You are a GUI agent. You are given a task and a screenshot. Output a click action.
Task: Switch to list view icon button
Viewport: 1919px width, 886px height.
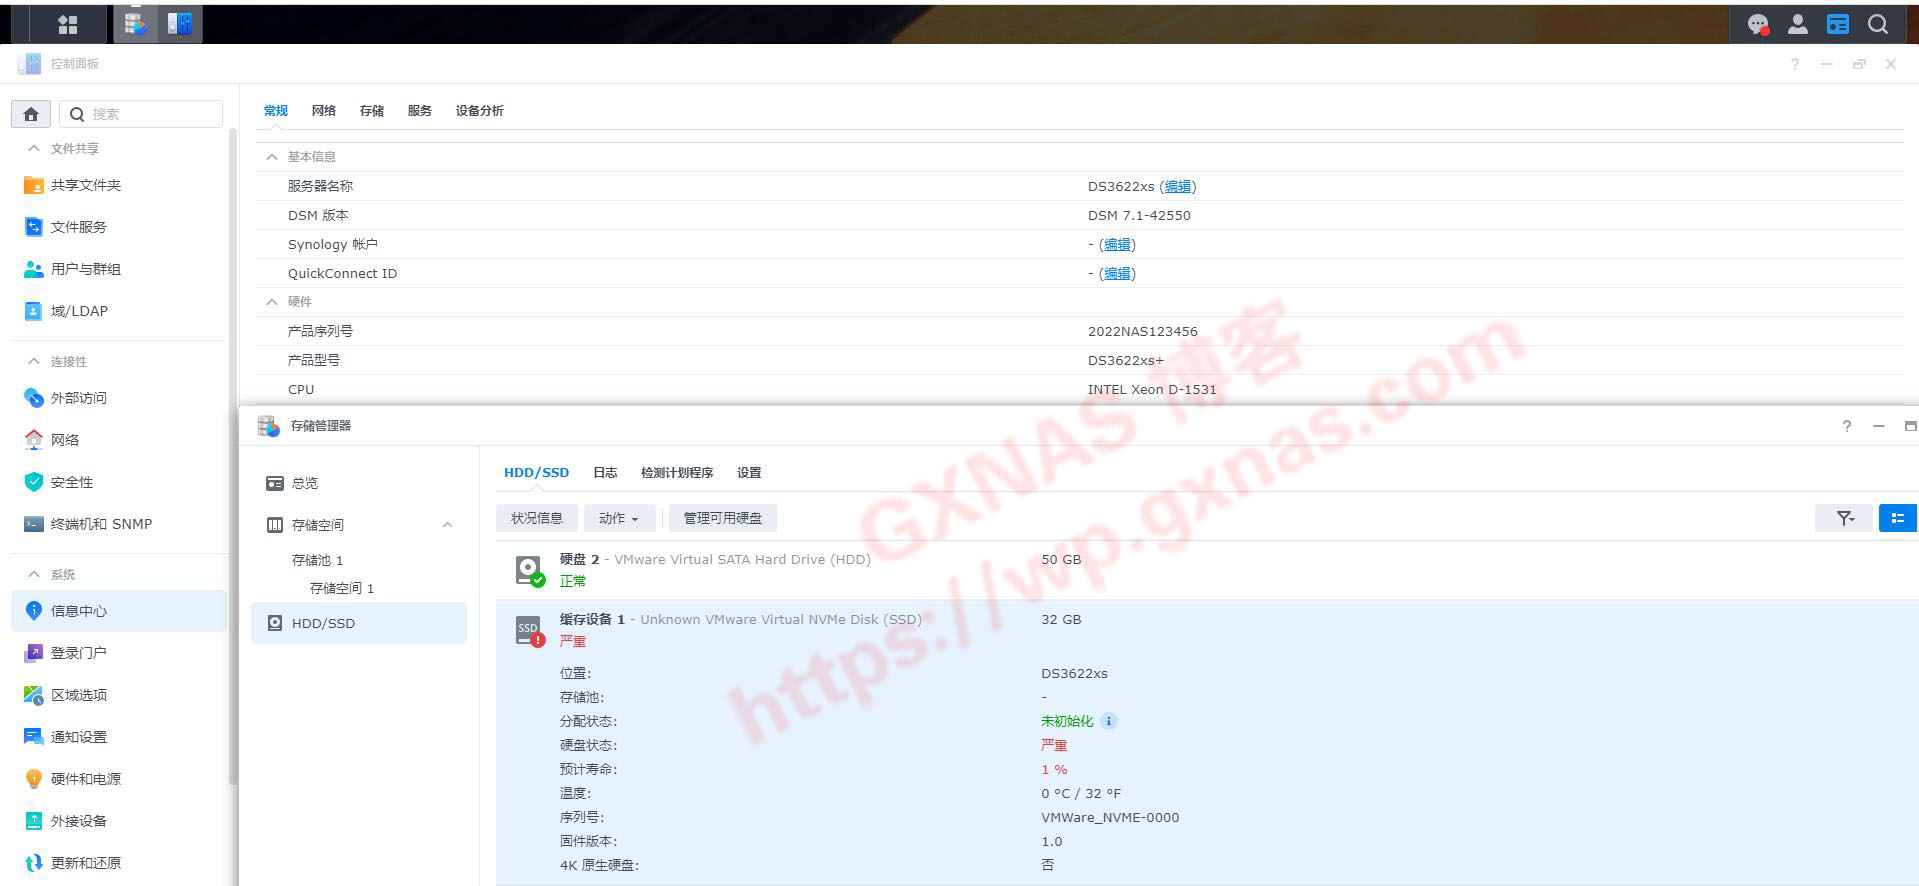point(1896,518)
